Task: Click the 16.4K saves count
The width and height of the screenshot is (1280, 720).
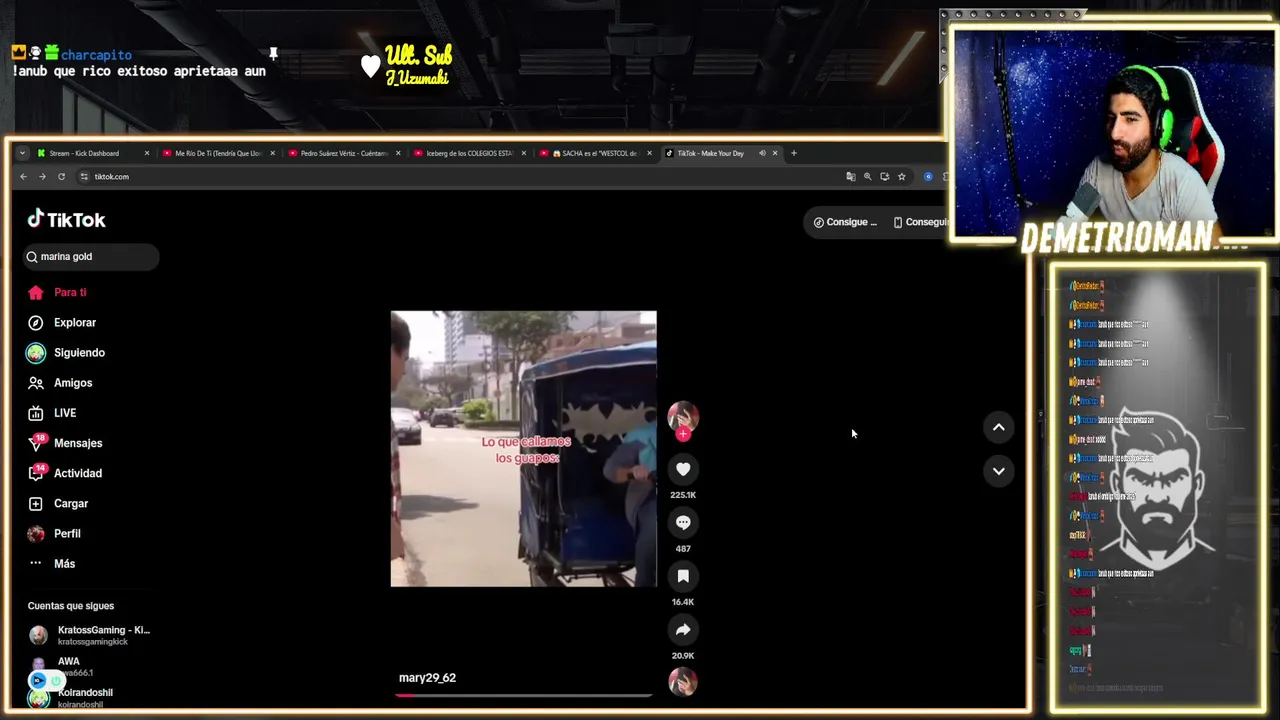Action: [683, 602]
